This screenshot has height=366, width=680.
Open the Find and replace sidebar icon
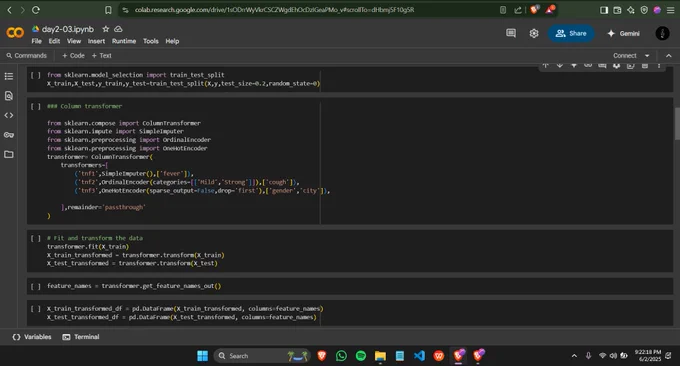coord(9,96)
